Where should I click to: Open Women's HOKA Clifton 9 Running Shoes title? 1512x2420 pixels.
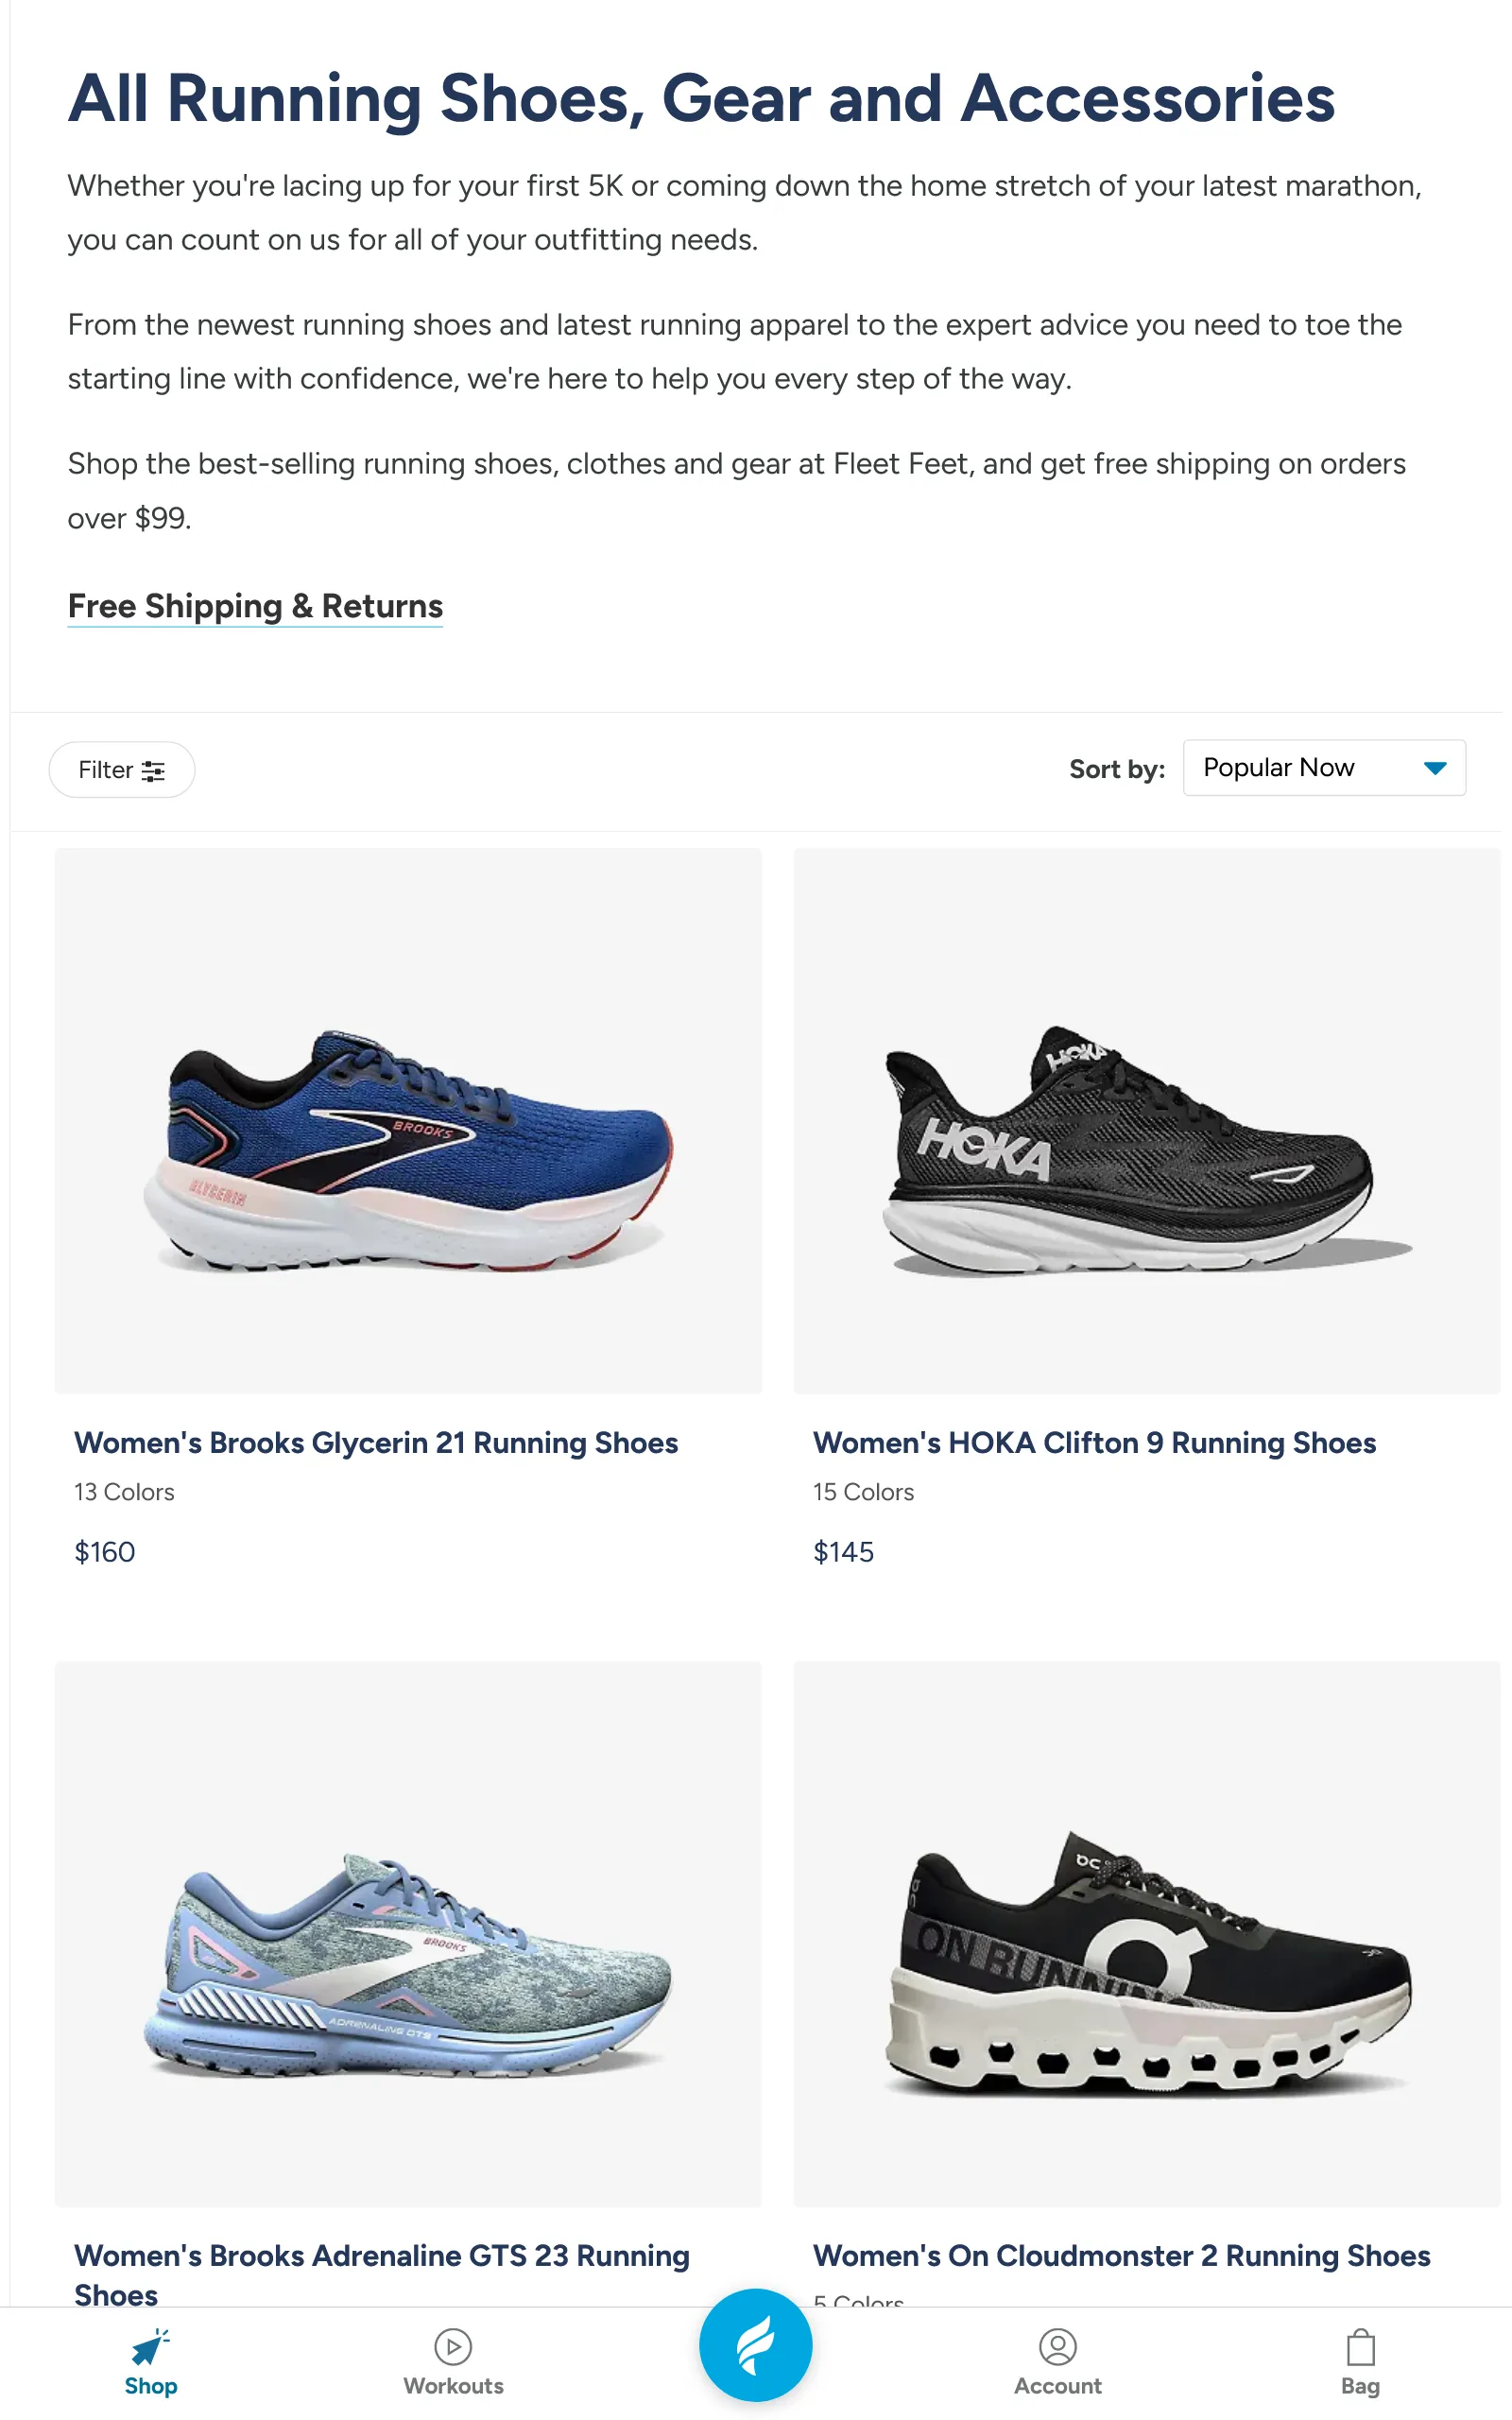tap(1094, 1442)
